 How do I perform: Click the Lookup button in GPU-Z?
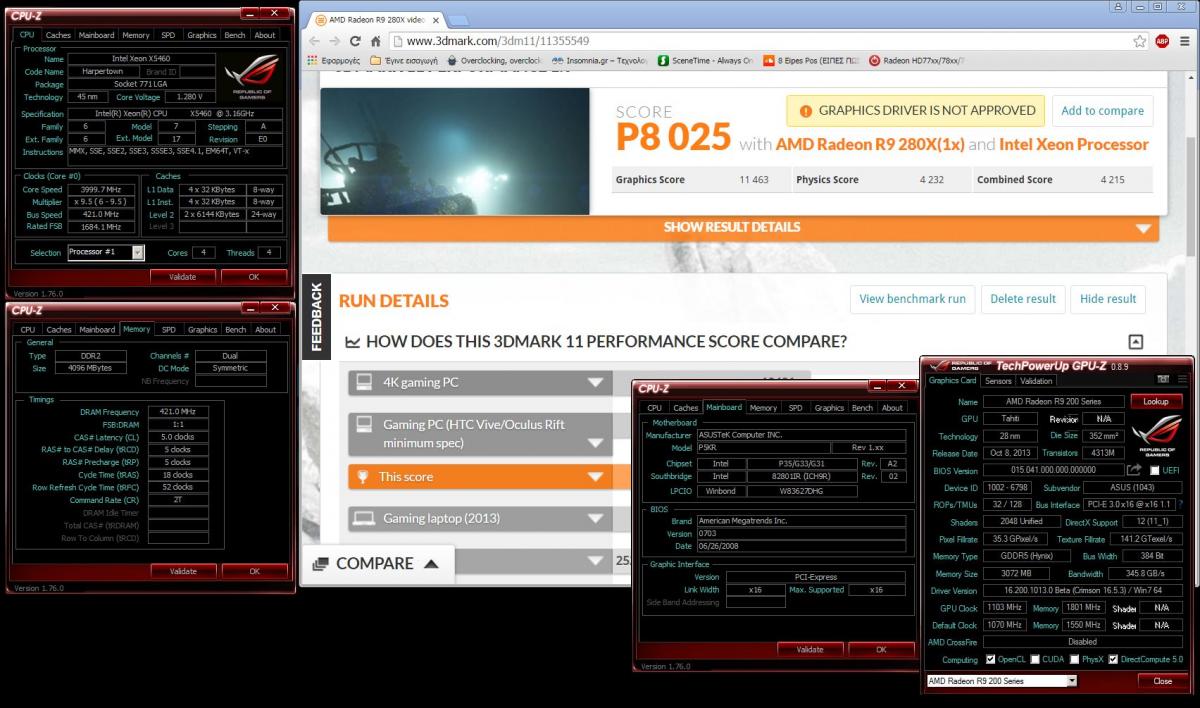click(1156, 401)
